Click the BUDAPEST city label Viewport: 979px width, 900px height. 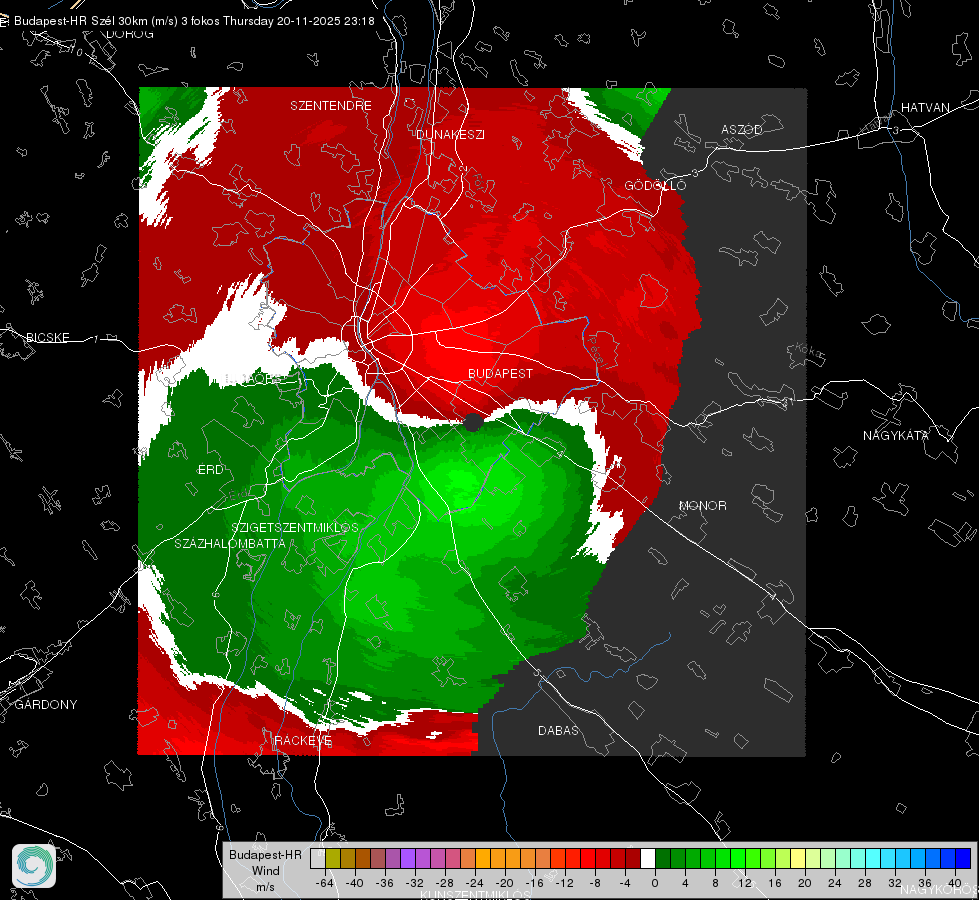tap(501, 373)
